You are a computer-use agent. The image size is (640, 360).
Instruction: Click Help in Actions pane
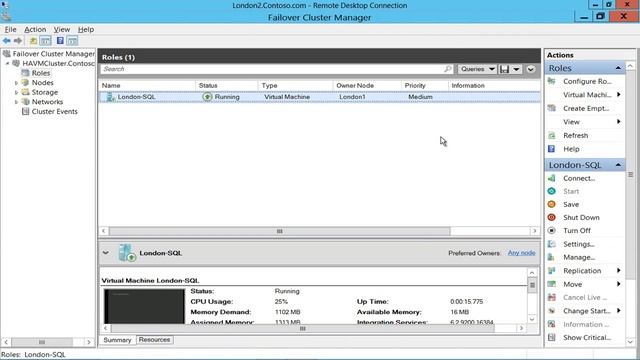(571, 149)
